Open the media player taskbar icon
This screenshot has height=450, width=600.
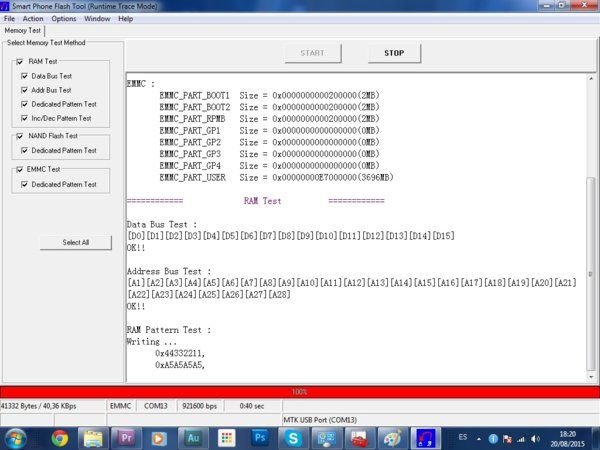point(158,438)
